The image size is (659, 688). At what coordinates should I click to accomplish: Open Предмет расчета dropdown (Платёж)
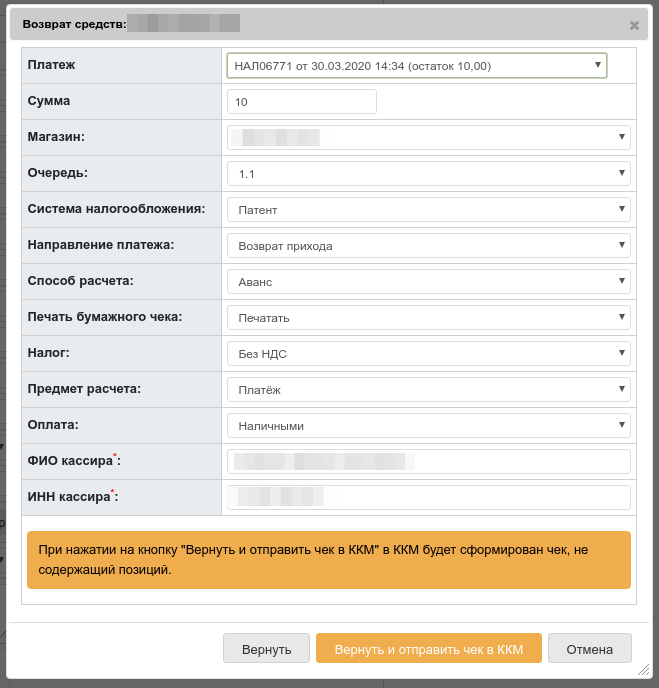[429, 389]
